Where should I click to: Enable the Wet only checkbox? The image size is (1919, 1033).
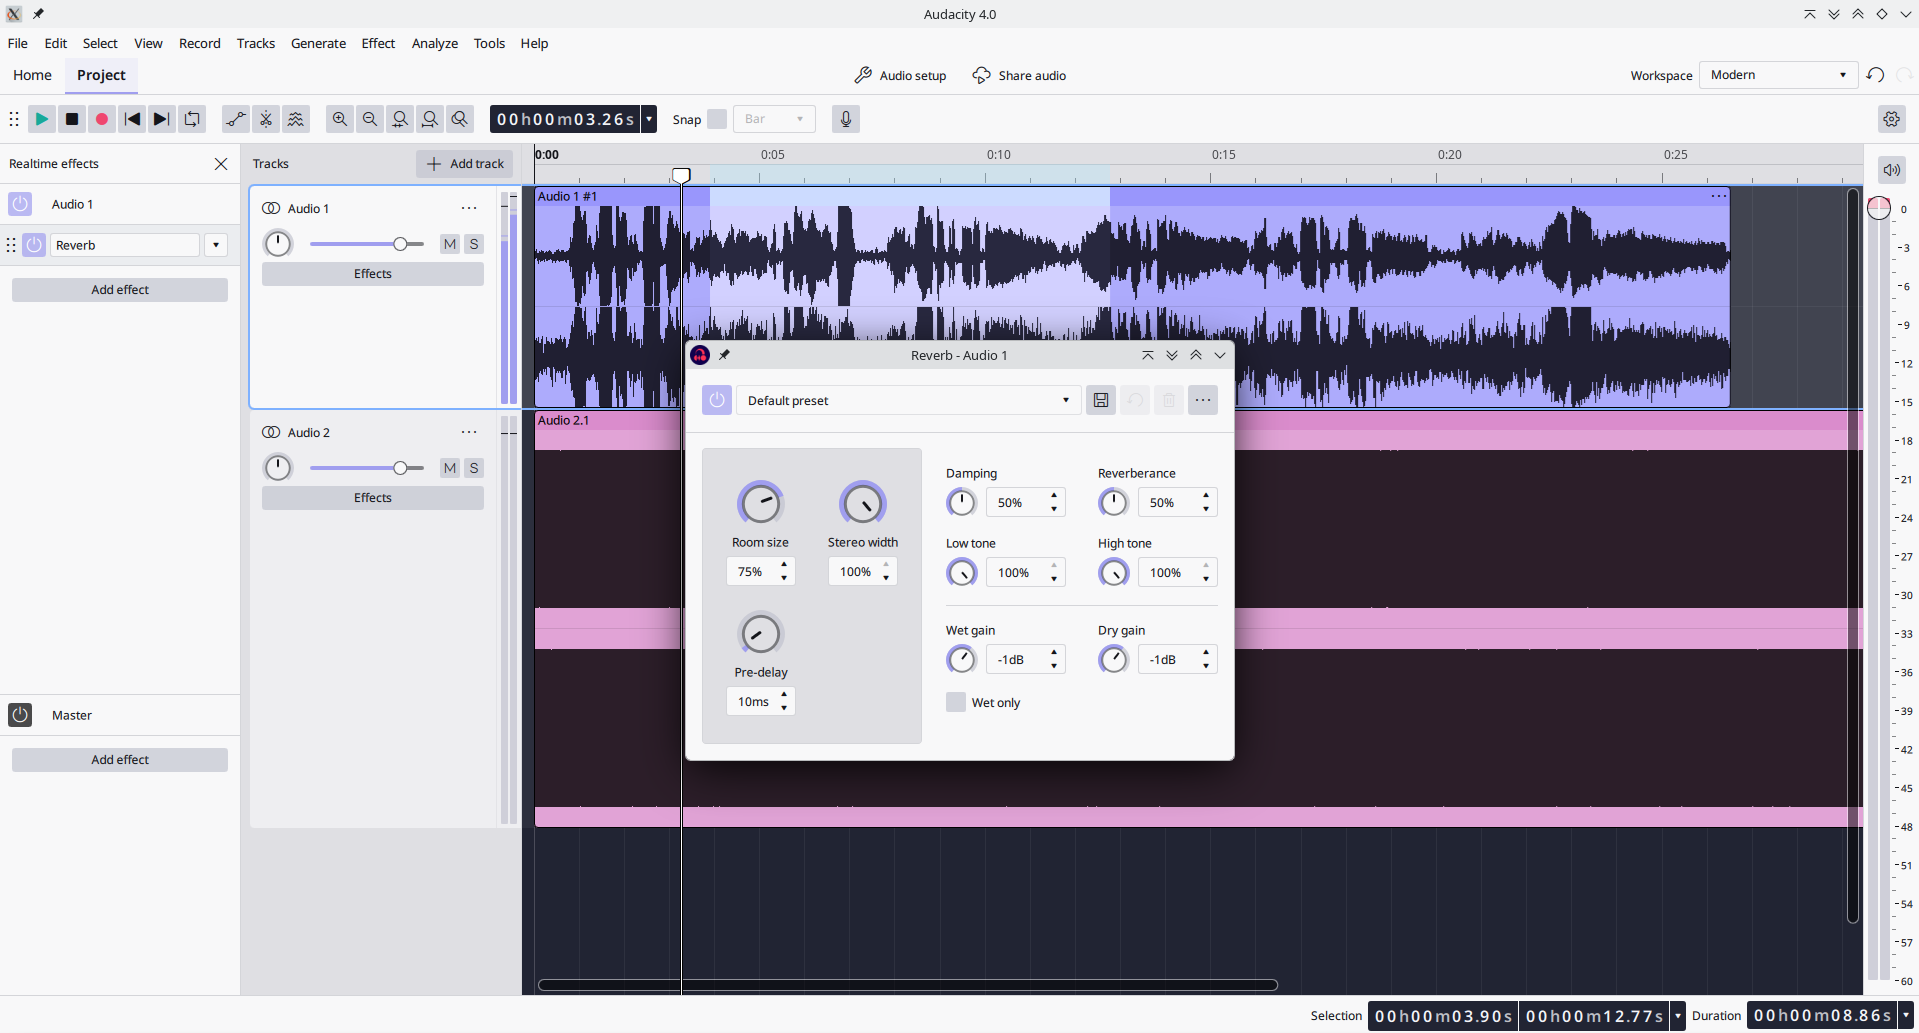tap(956, 702)
